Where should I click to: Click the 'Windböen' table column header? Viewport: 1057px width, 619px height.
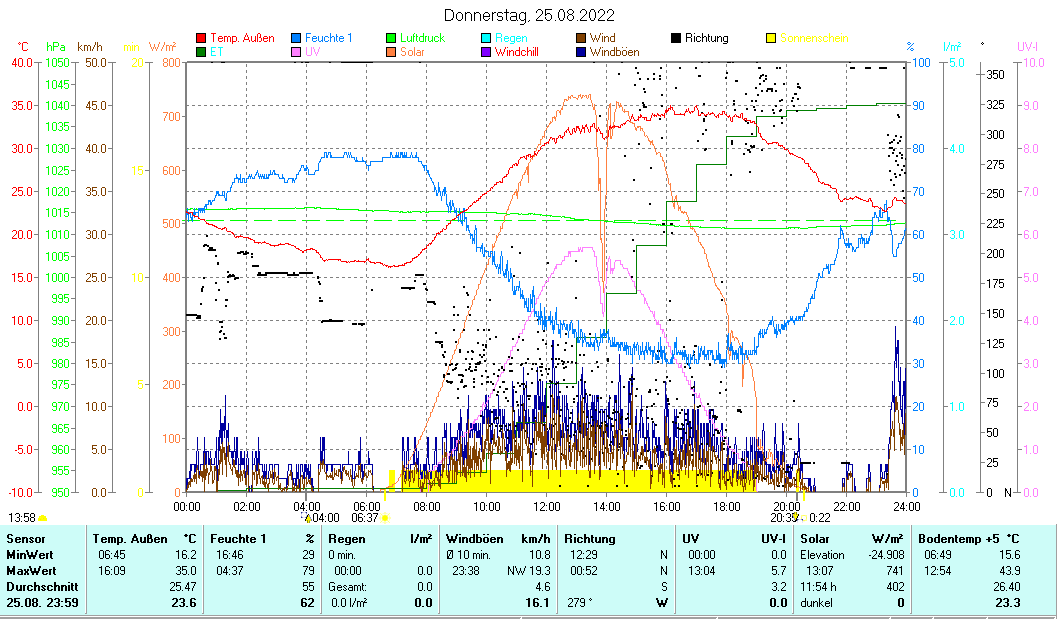475,539
